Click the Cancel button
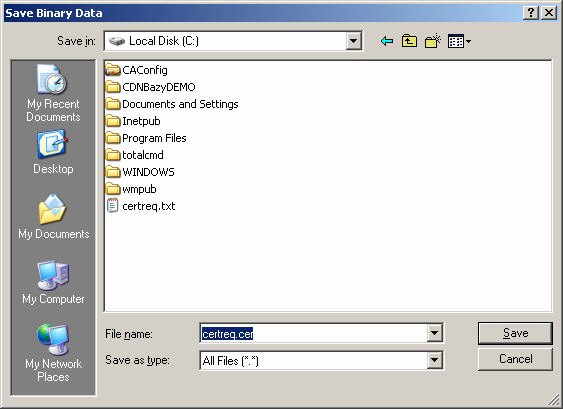The height and width of the screenshot is (409, 563). (x=515, y=359)
